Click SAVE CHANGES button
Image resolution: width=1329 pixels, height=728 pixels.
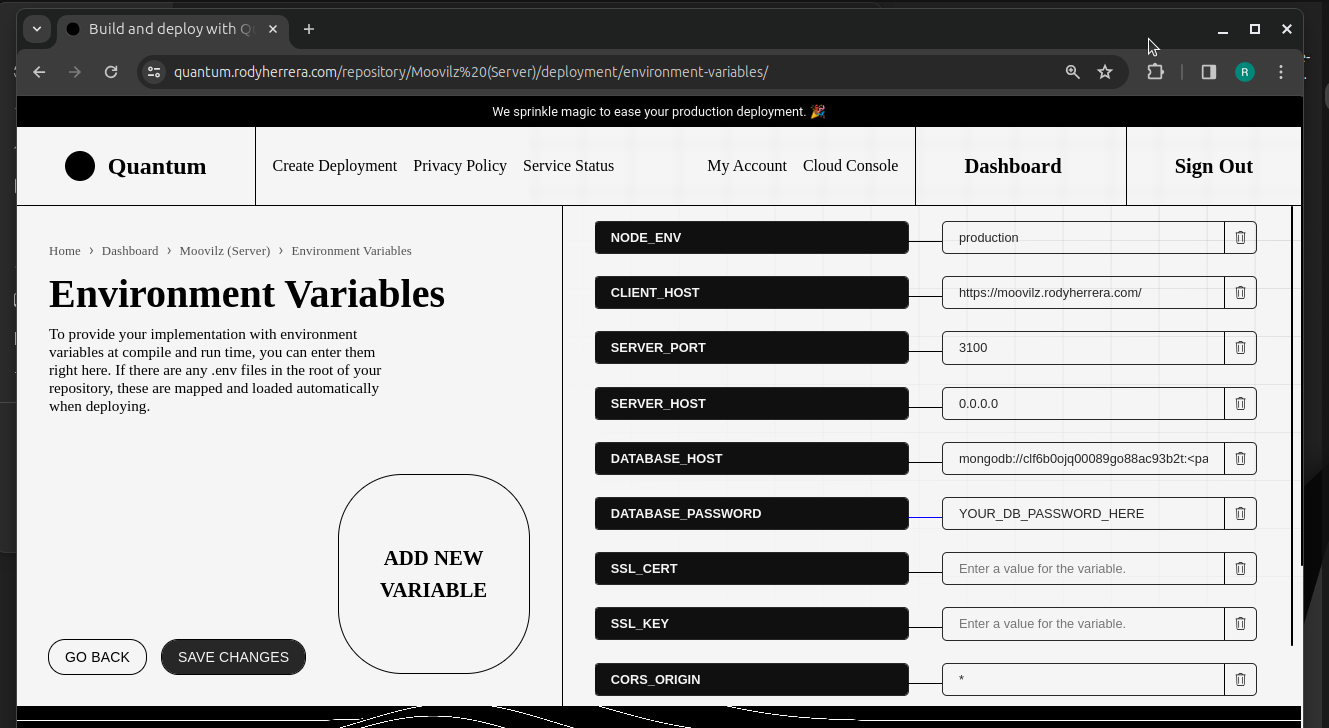(233, 657)
